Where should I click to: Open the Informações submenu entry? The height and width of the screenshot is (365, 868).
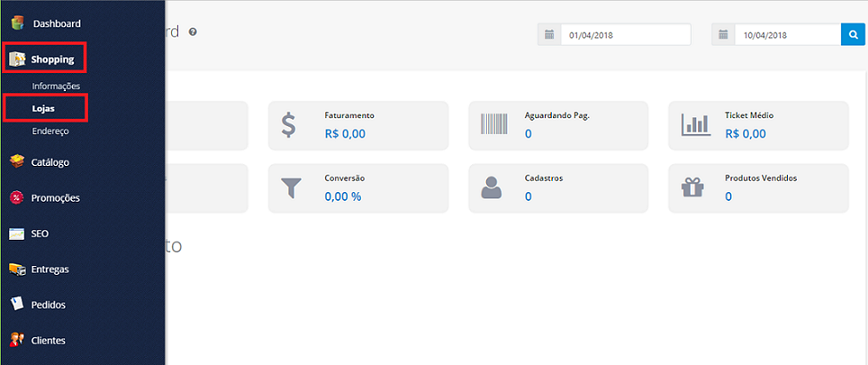point(56,86)
